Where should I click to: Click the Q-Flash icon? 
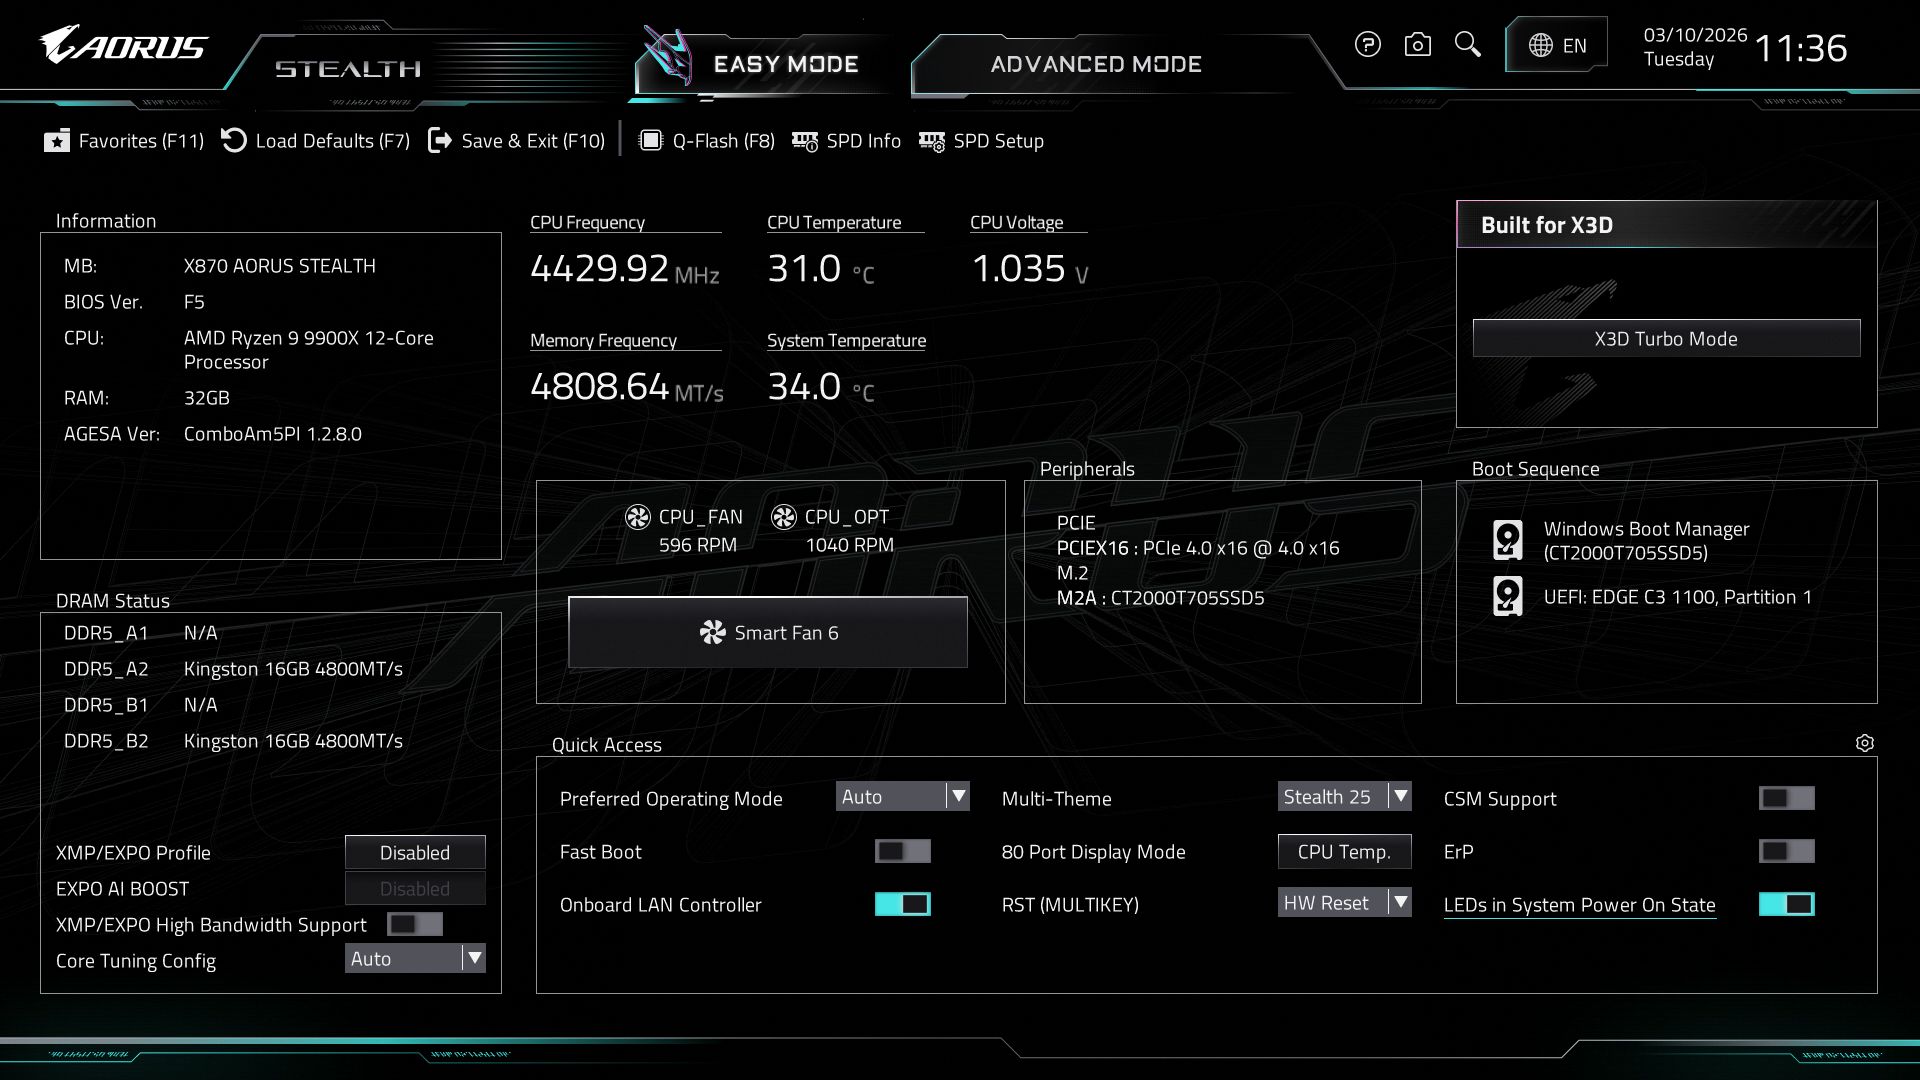coord(652,141)
